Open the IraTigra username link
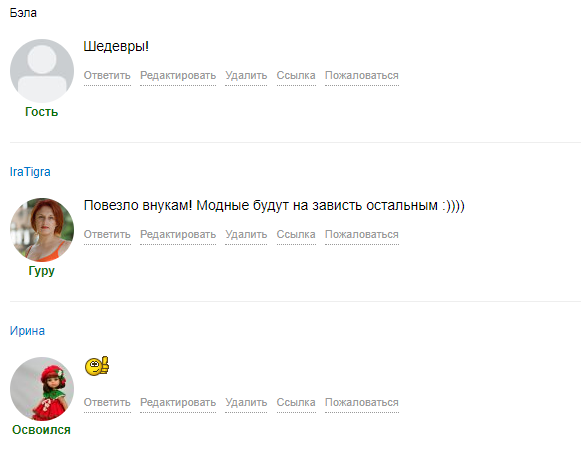581x455 pixels. point(30,172)
